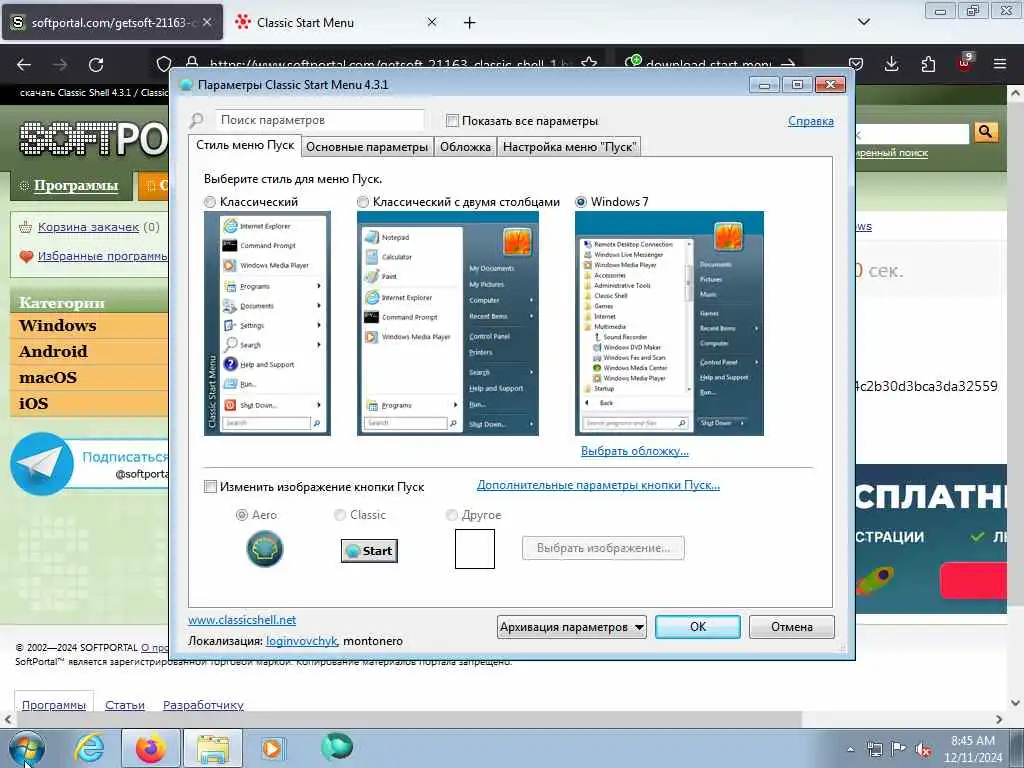Open 'Дополнительные параметры кнопки Пуск...' link

pyautogui.click(x=598, y=485)
